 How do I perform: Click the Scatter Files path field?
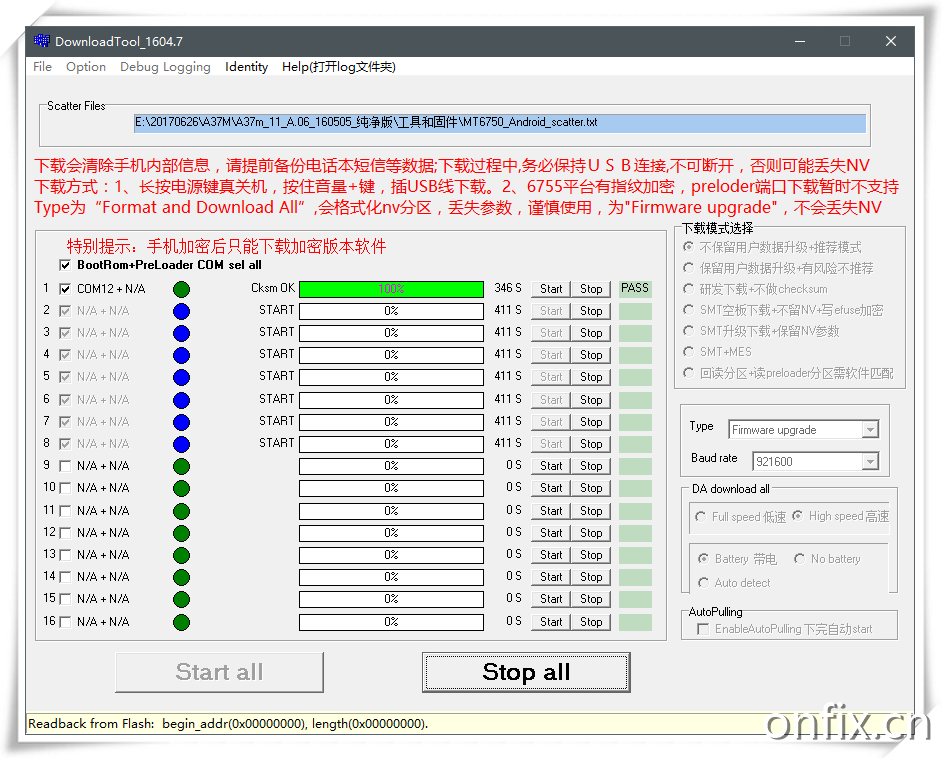pyautogui.click(x=500, y=123)
